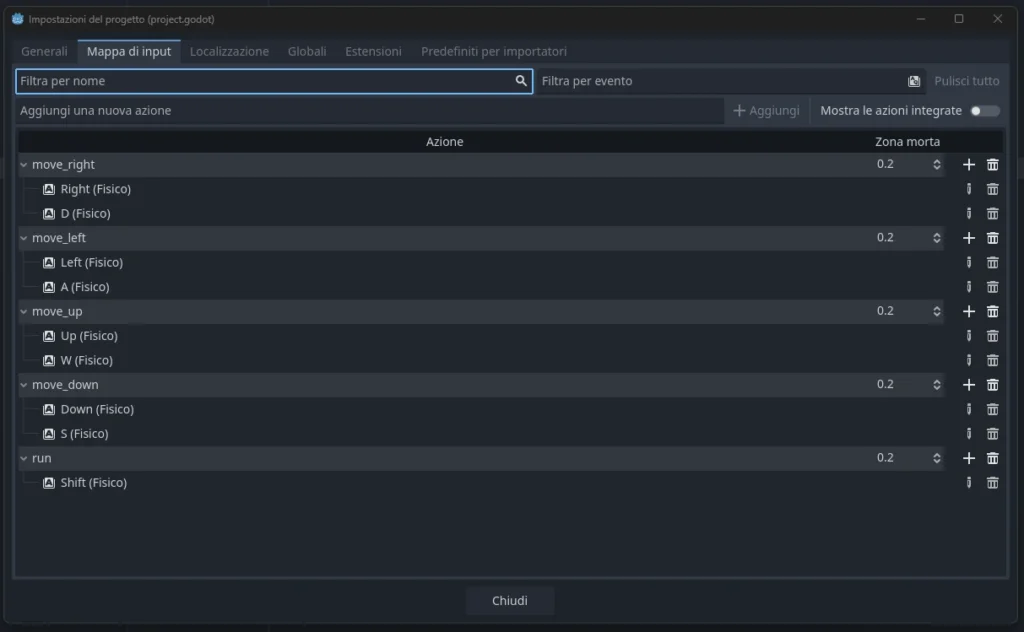Click the keyboard icon beside Filtra per evento
The width and height of the screenshot is (1024, 632).
tap(914, 81)
